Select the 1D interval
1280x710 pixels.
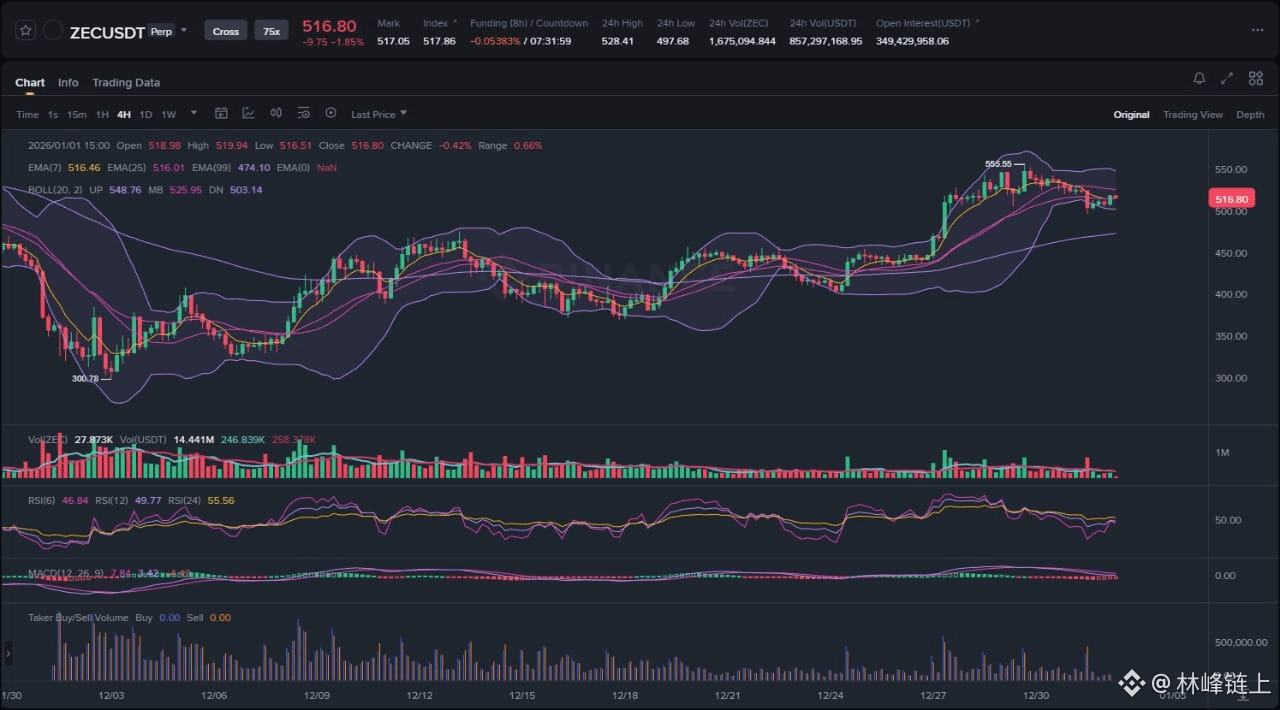pyautogui.click(x=146, y=115)
